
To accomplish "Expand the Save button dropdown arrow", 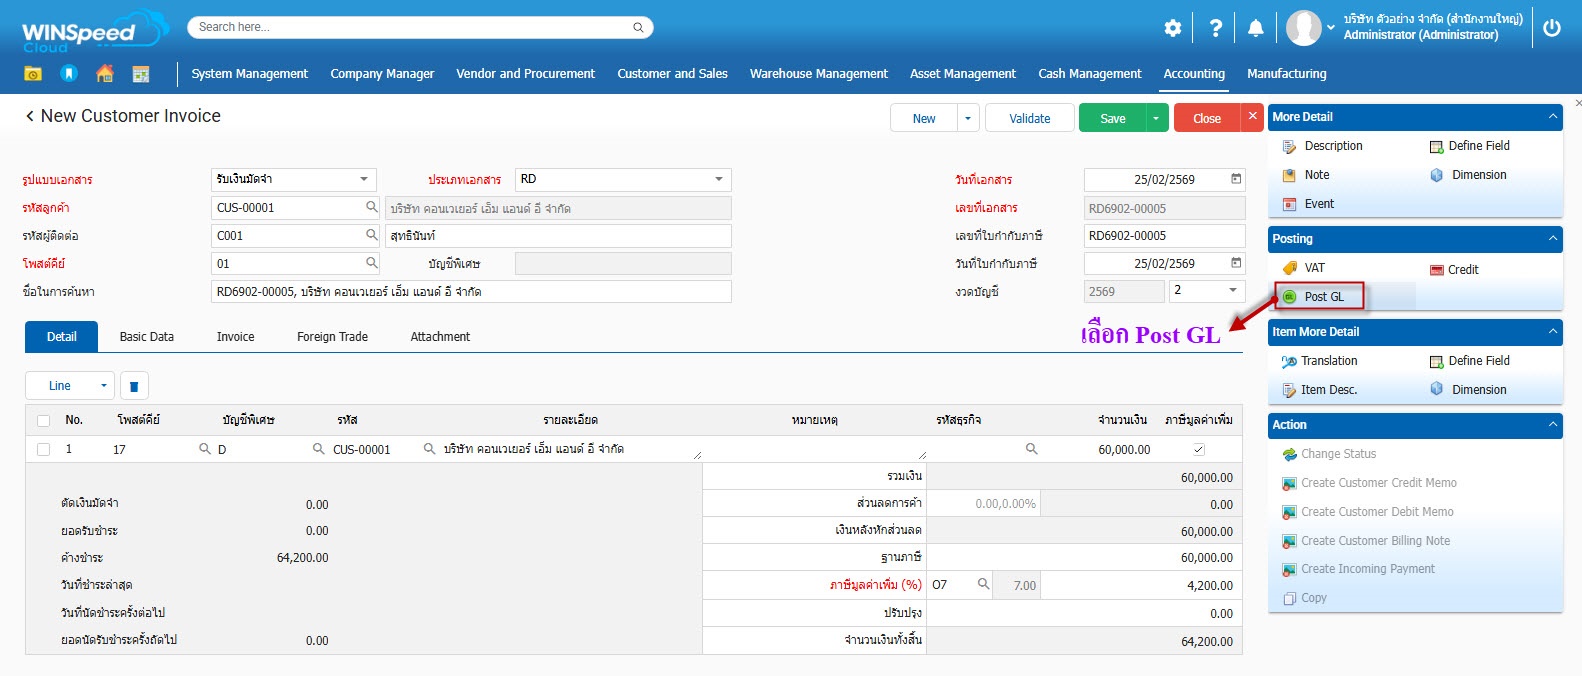I will click(1156, 118).
